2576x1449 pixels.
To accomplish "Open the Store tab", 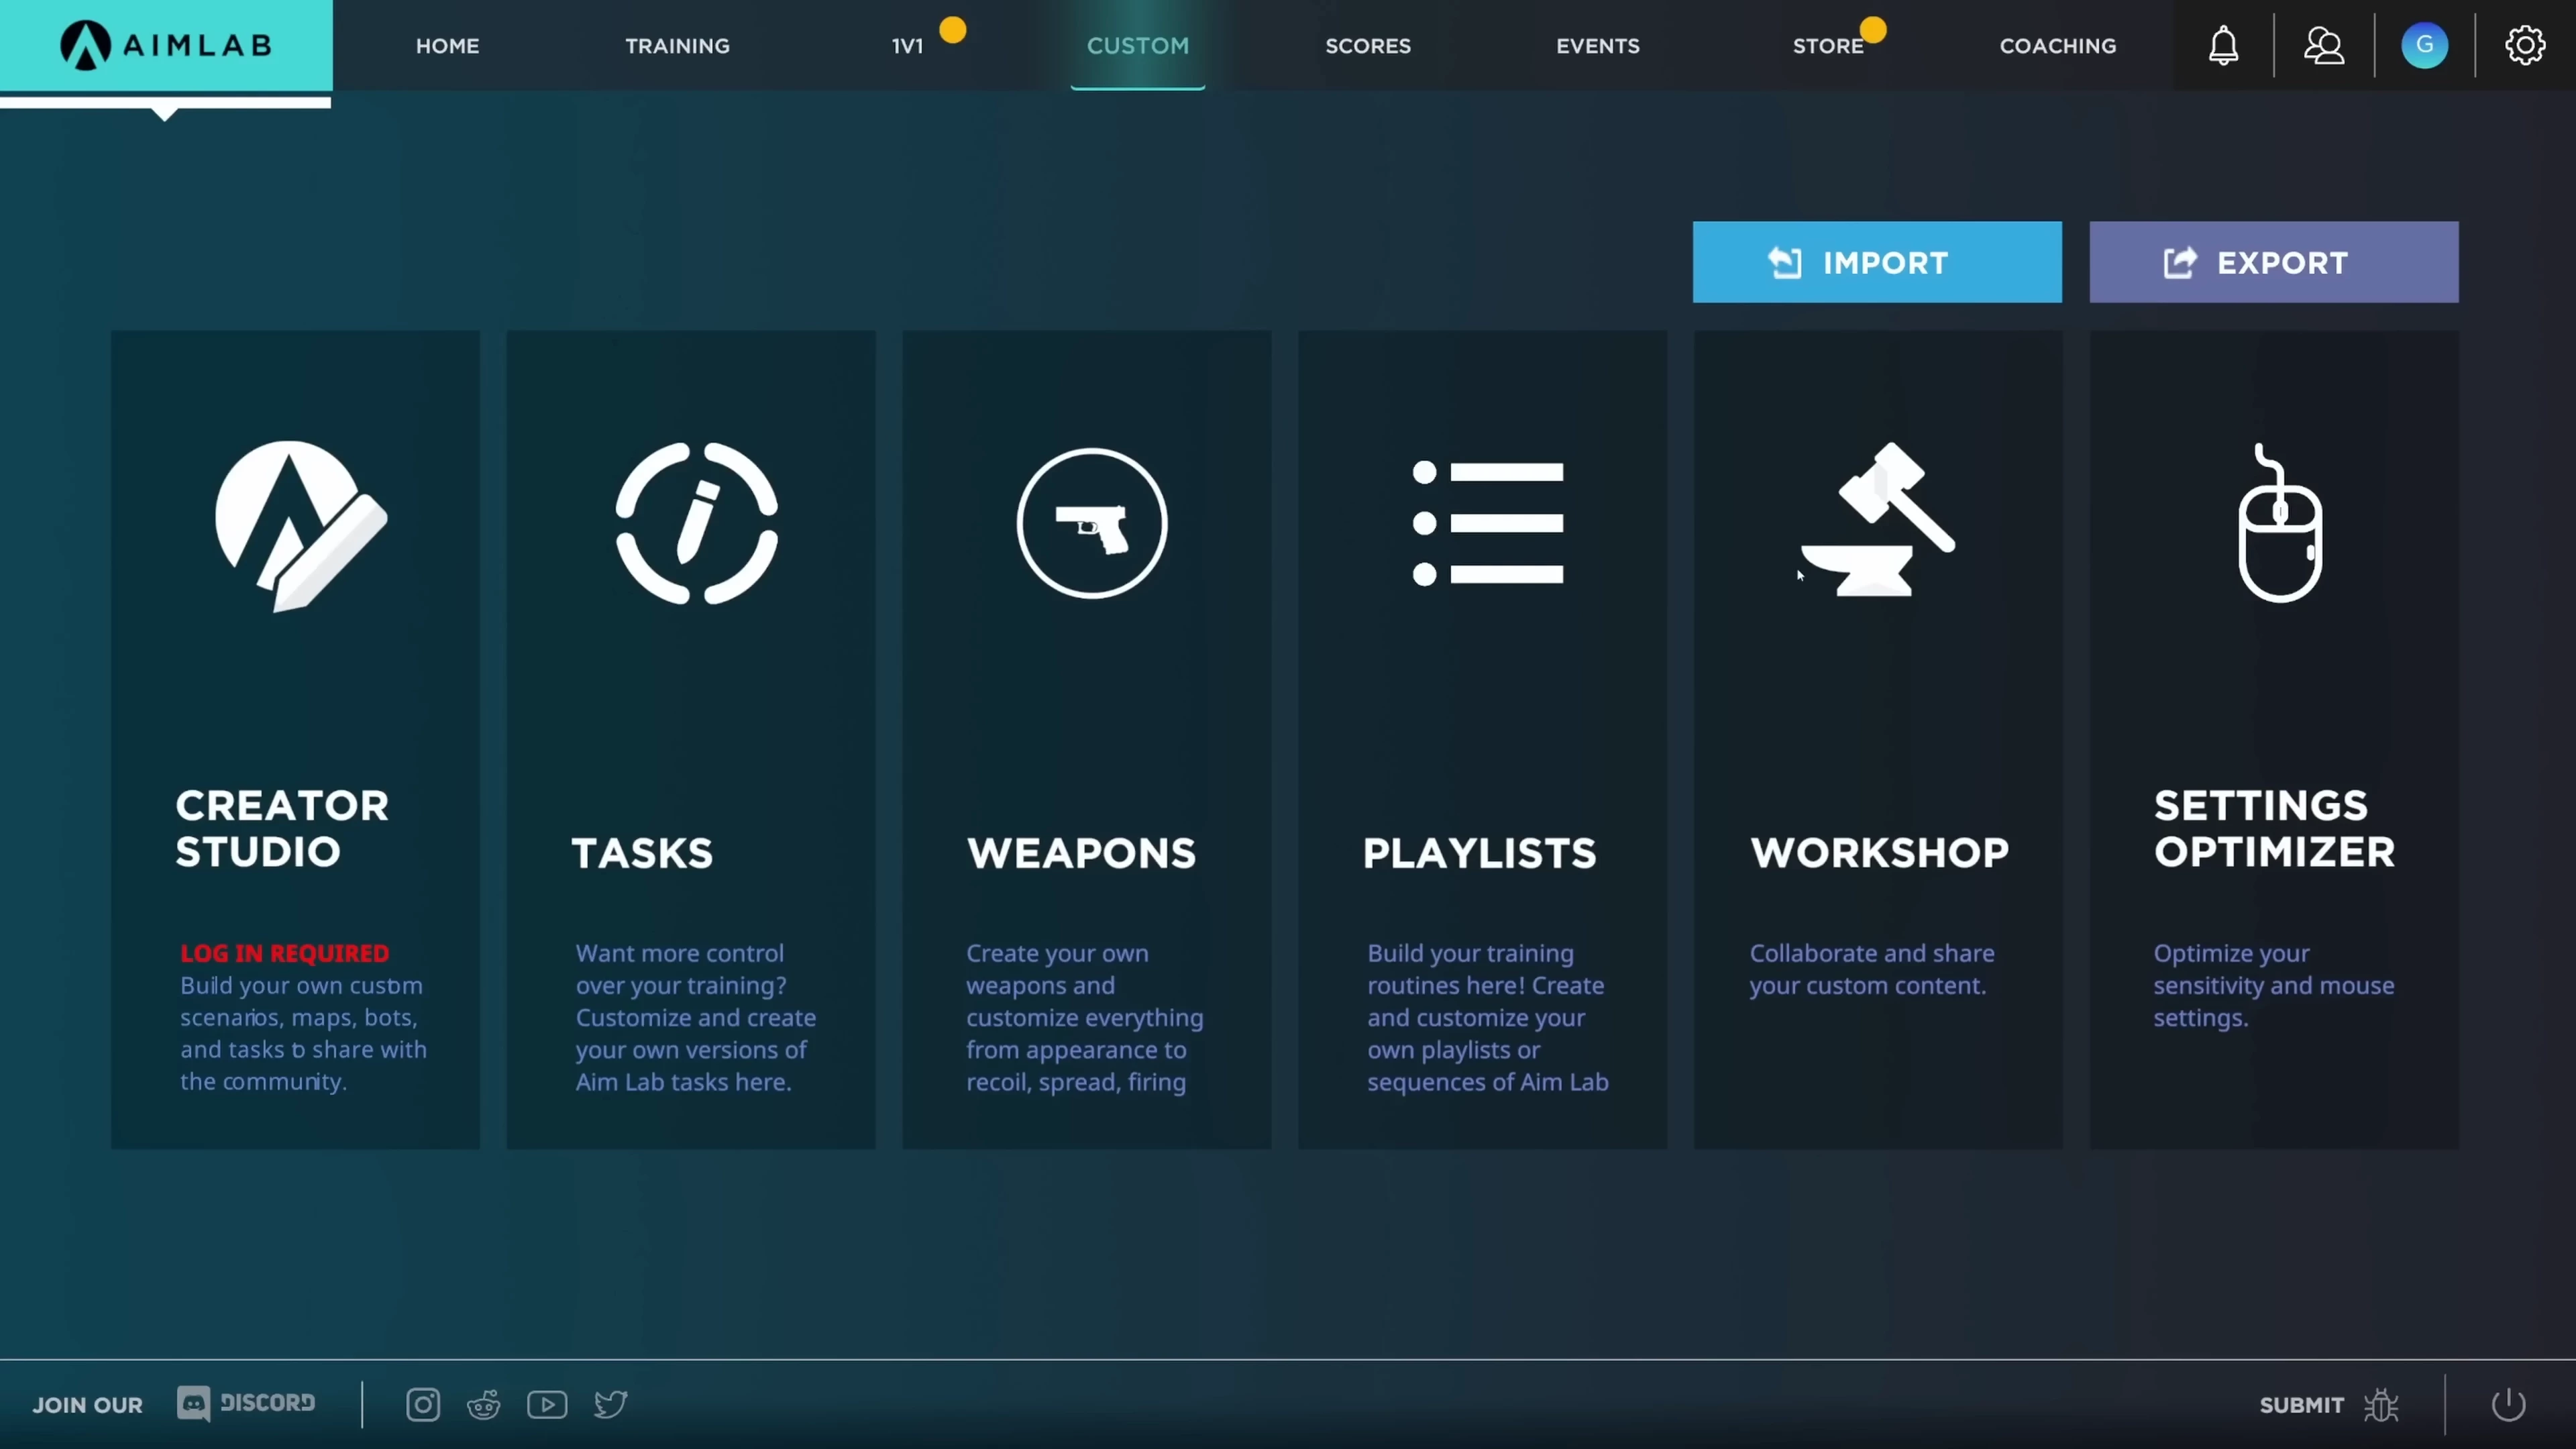I will [1828, 46].
